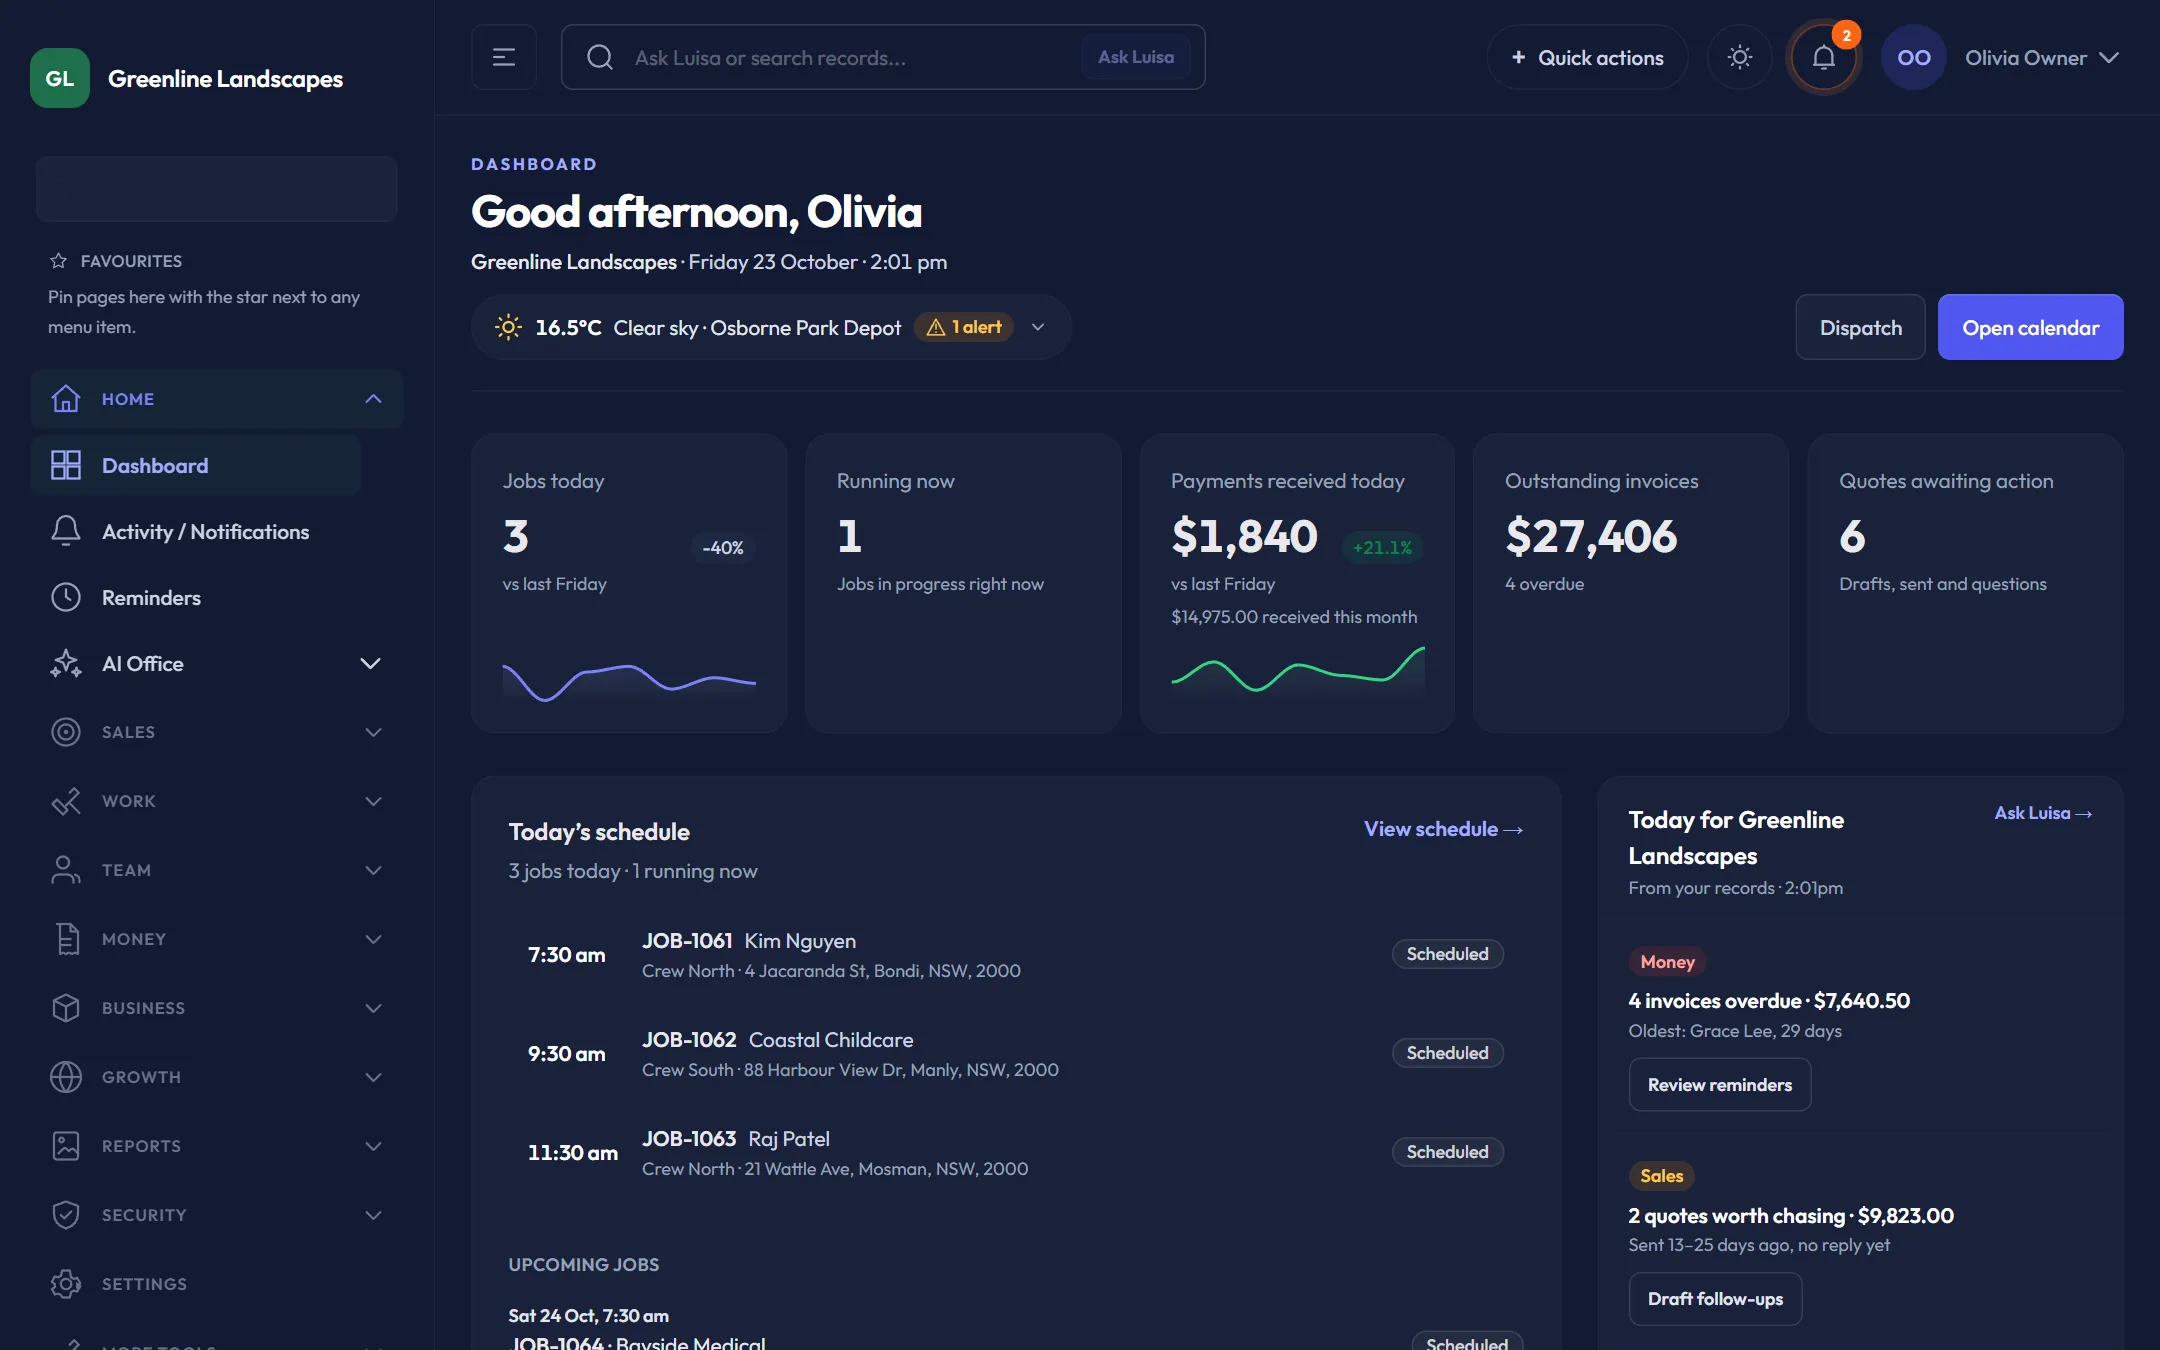2160x1350 pixels.
Task: Click the Home house icon
Action: coord(66,398)
